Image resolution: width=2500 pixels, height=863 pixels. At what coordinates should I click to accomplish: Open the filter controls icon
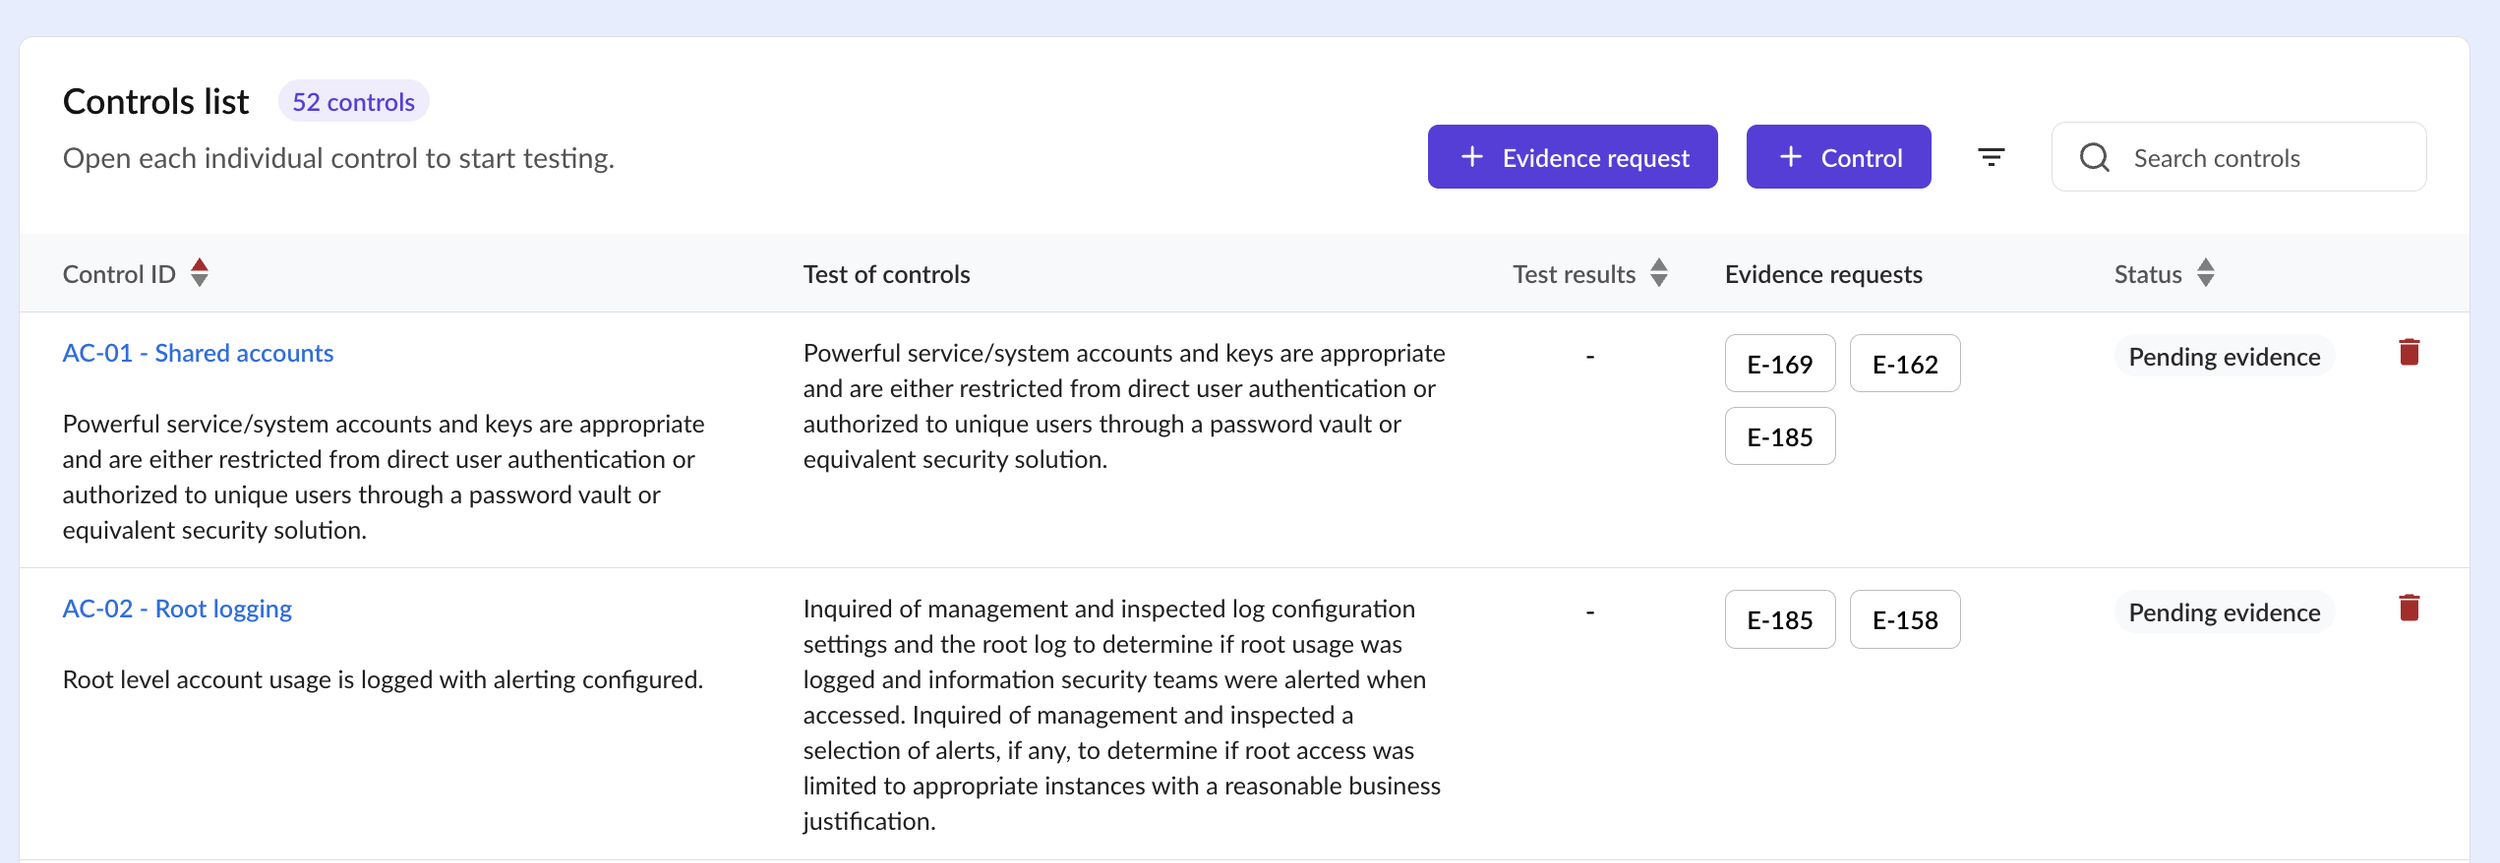(1990, 157)
